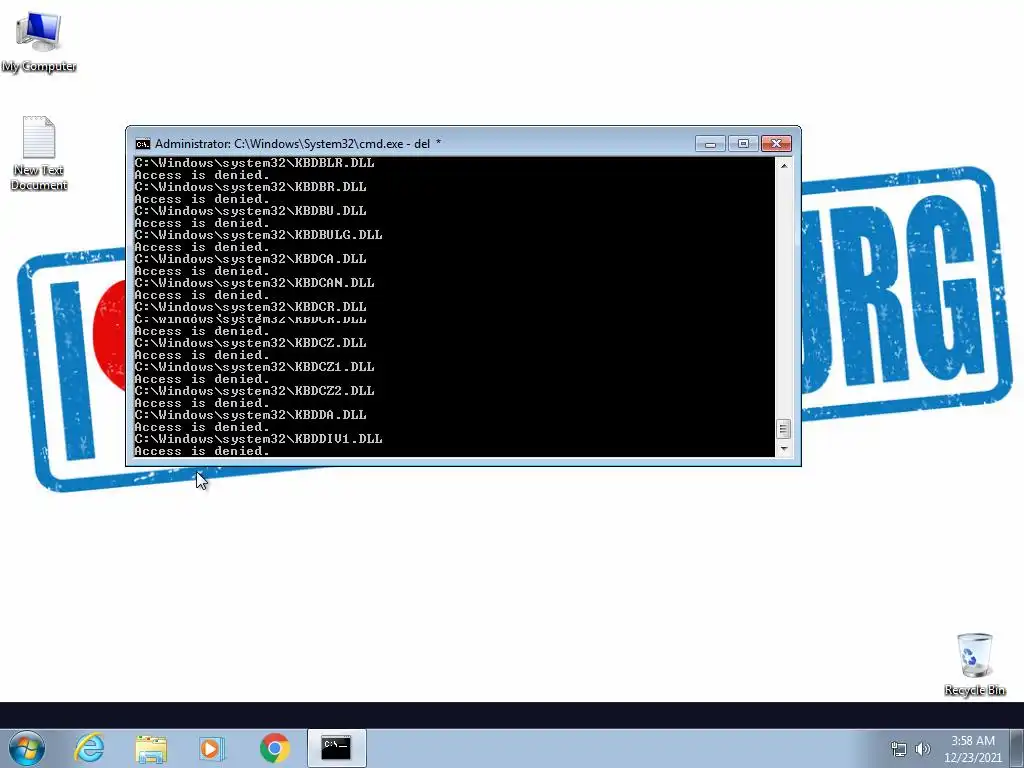Select the Recycle Bin desktop icon
Image resolution: width=1024 pixels, height=768 pixels.
pos(974,664)
